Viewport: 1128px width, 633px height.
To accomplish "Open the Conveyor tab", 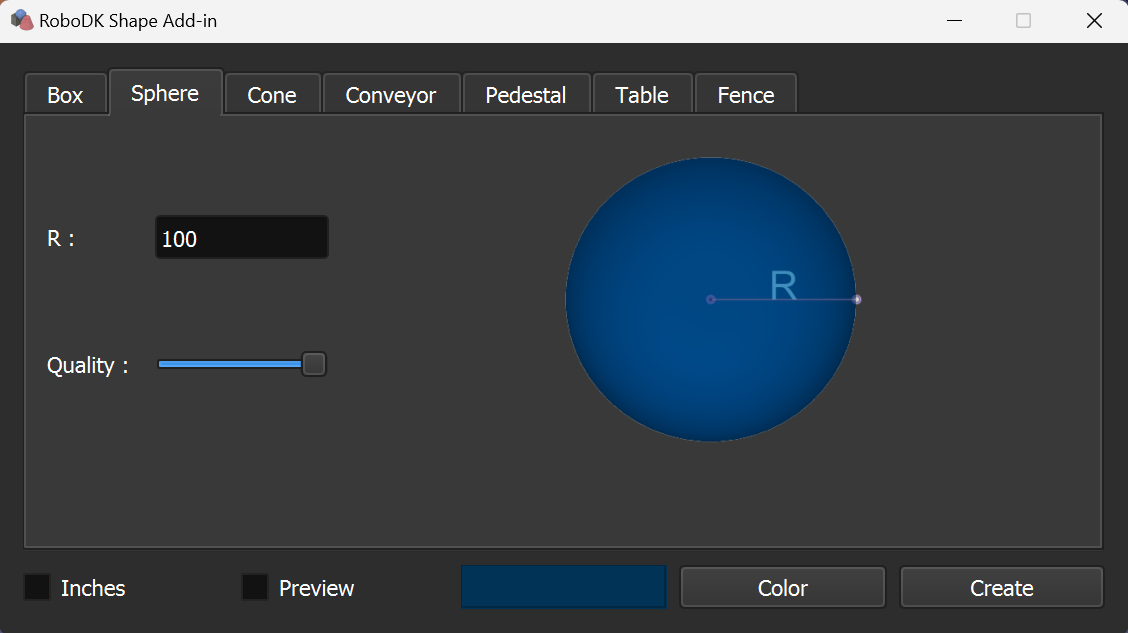I will coord(391,95).
